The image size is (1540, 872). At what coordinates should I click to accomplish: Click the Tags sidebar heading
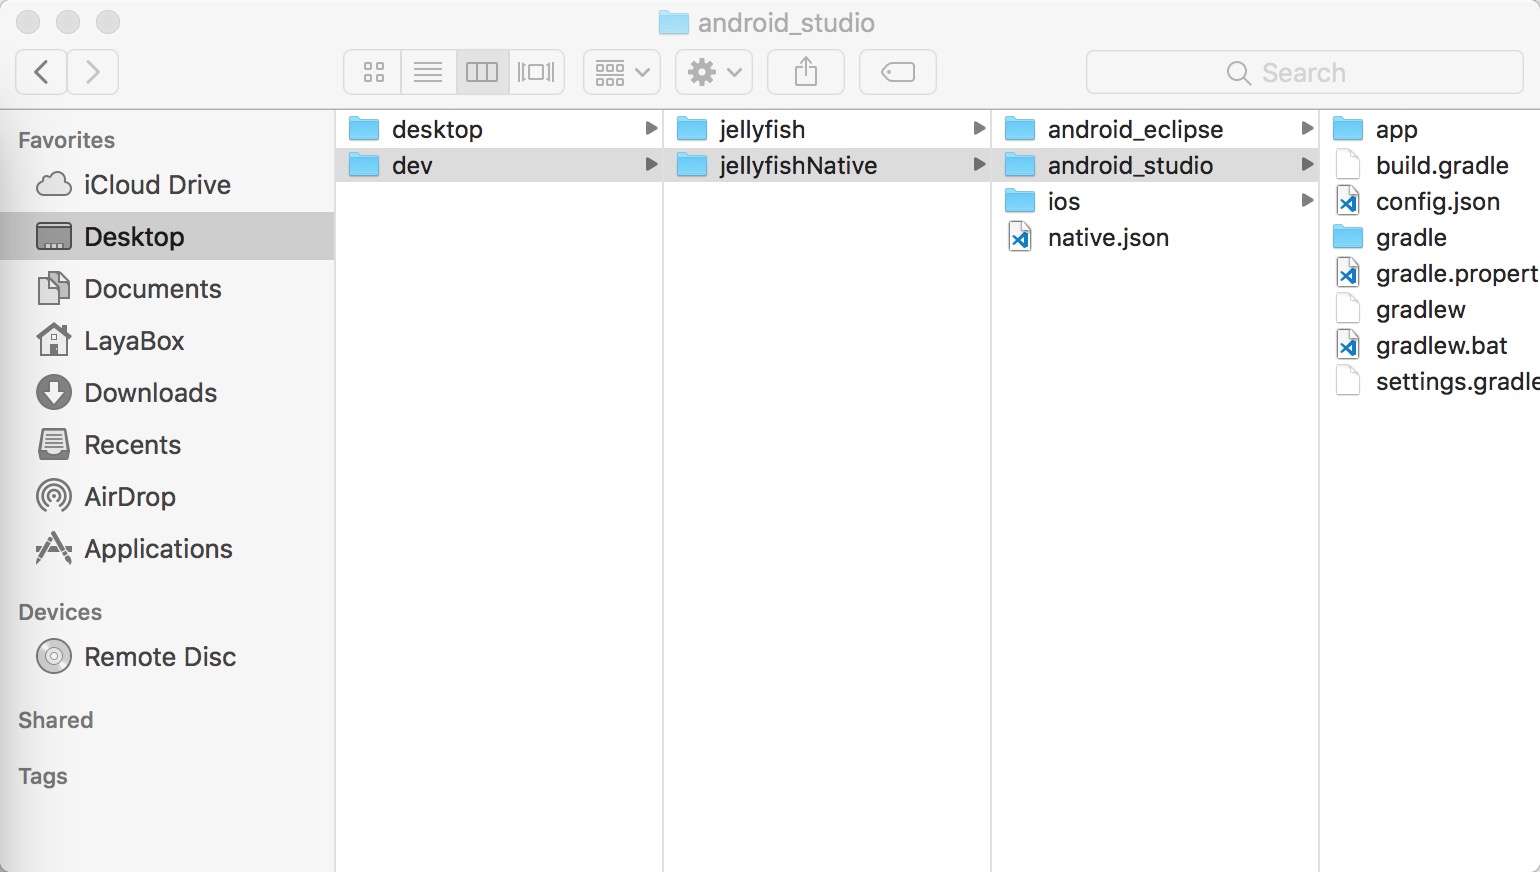tap(43, 776)
